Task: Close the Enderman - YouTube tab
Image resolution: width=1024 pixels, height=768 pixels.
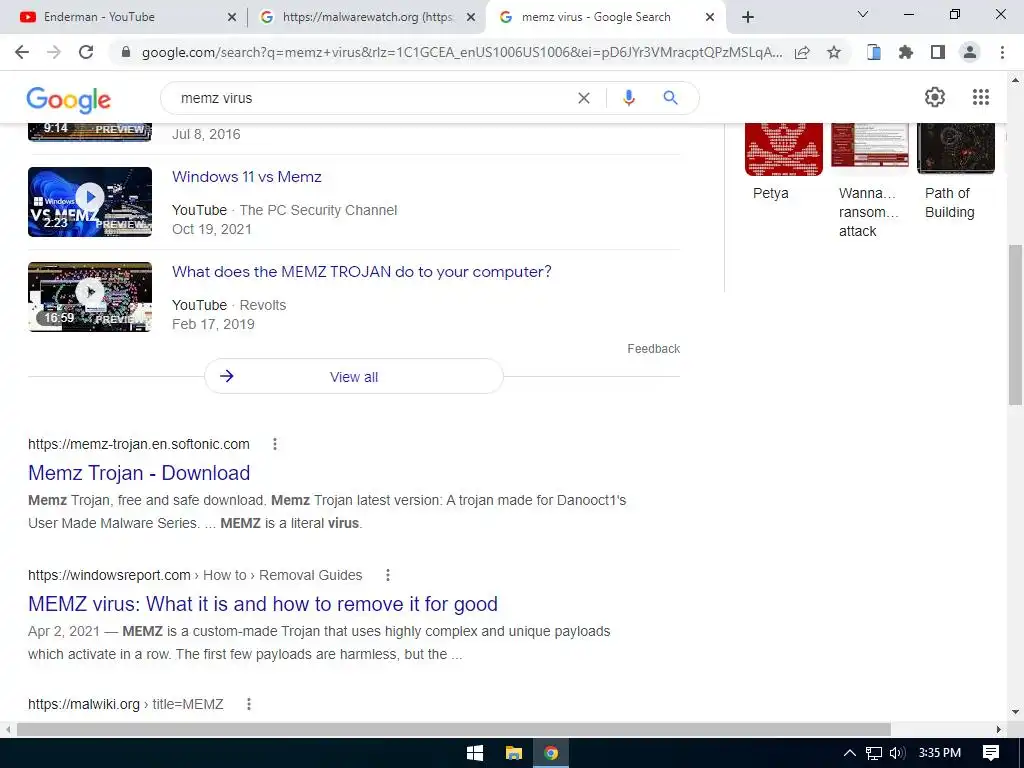Action: [232, 17]
